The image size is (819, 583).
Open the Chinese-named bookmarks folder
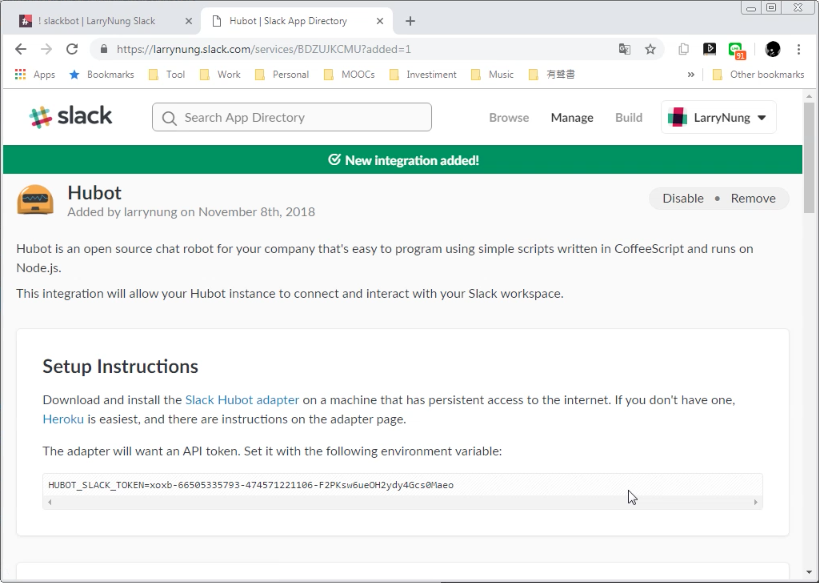(552, 74)
